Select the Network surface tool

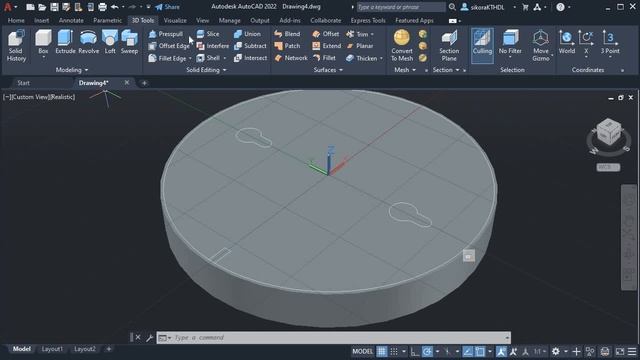[291, 58]
